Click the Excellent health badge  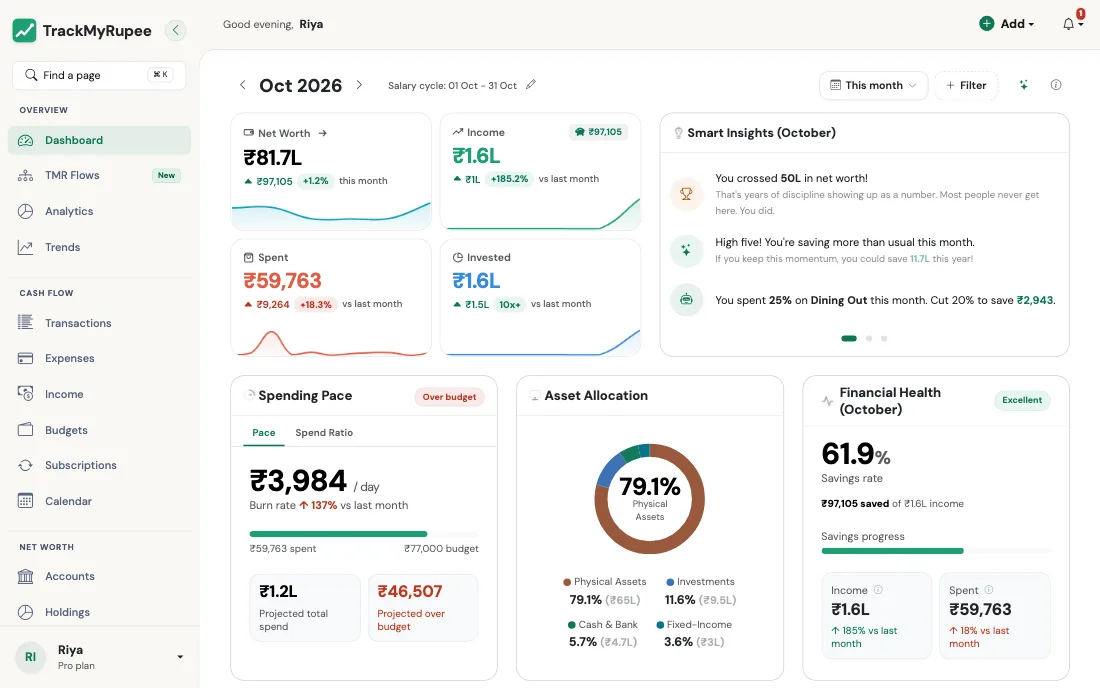(1021, 400)
